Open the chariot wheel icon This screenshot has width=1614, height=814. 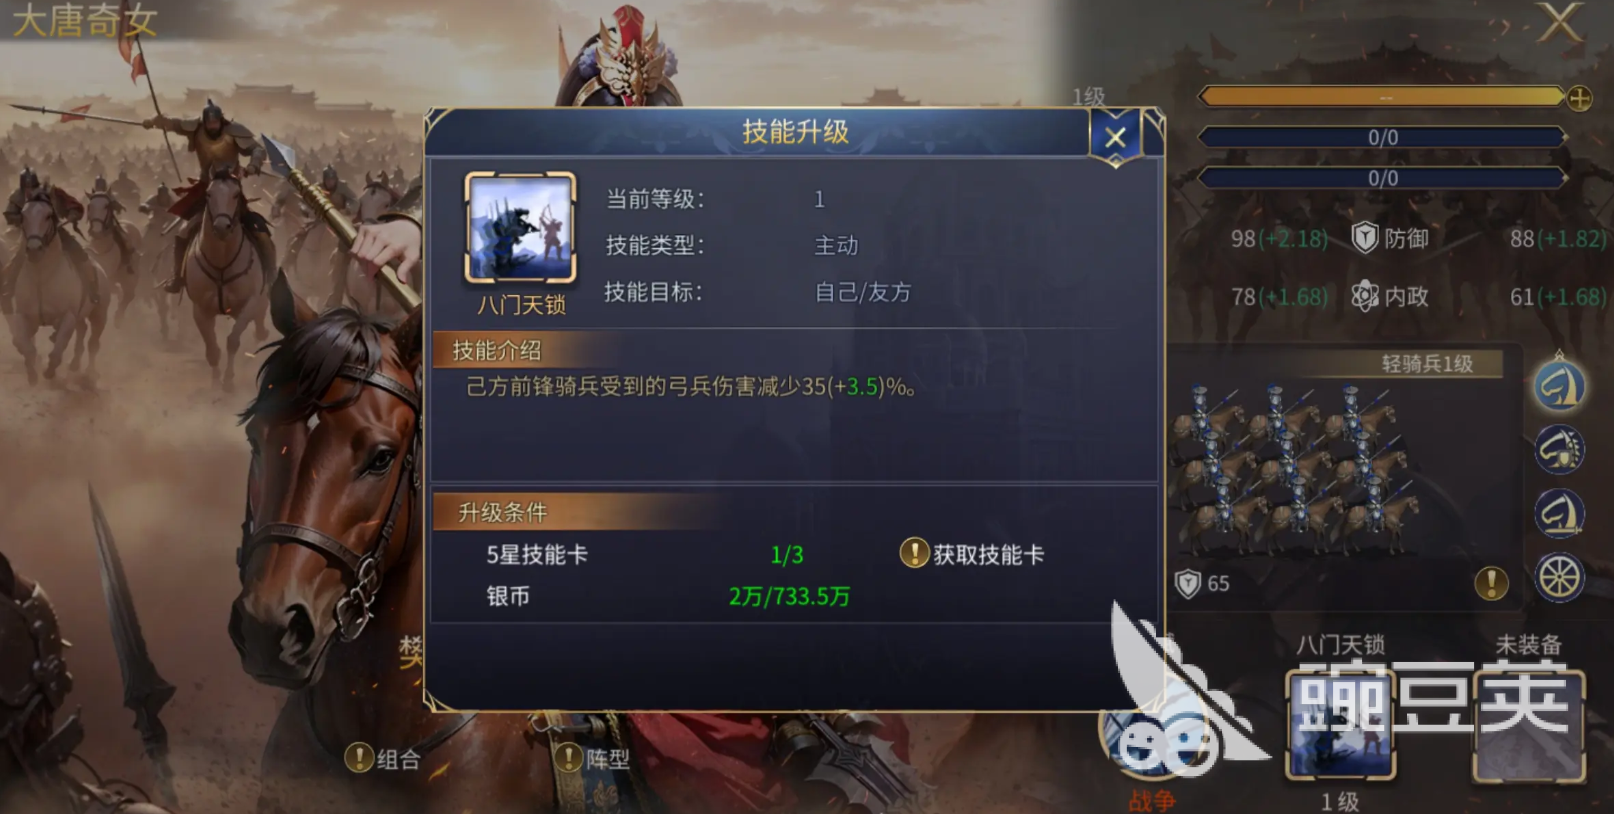coord(1559,577)
